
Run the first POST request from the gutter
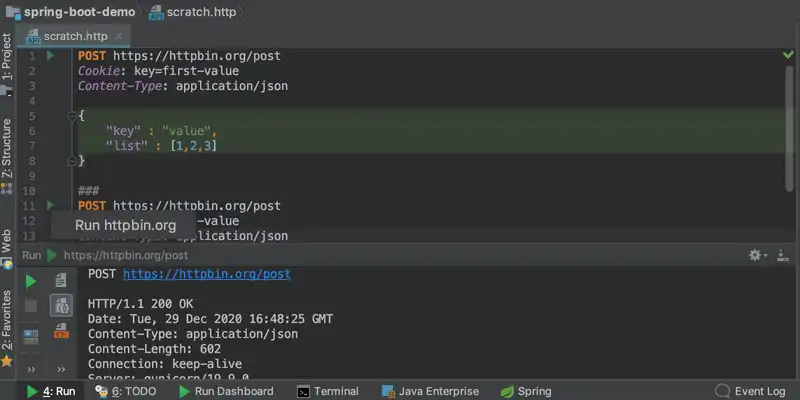pyautogui.click(x=51, y=56)
